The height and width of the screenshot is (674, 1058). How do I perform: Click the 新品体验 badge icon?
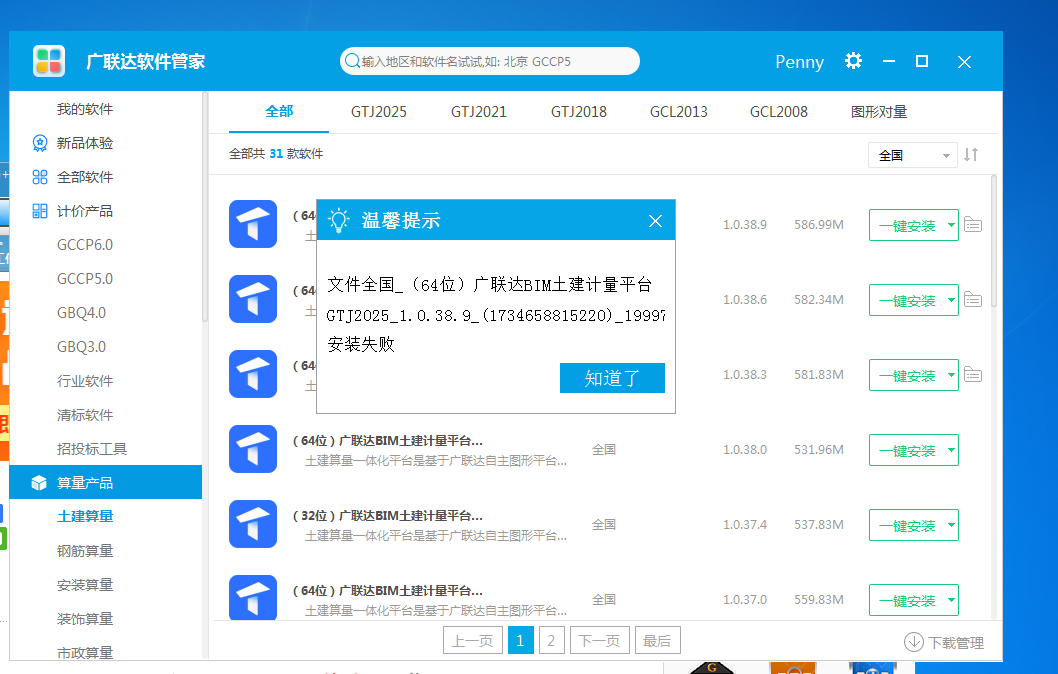pyautogui.click(x=40, y=143)
